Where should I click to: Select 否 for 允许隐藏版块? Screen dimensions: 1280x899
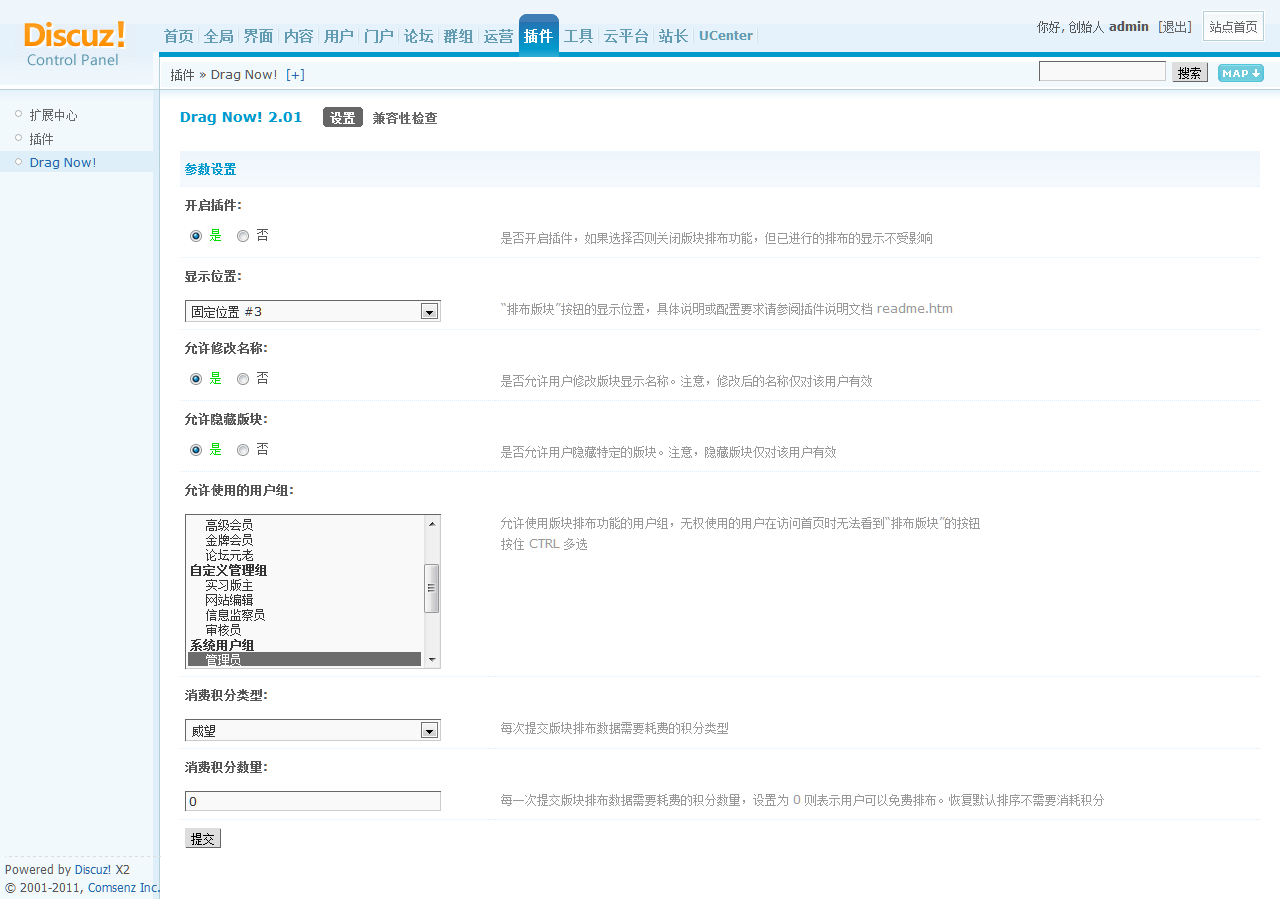pos(243,450)
